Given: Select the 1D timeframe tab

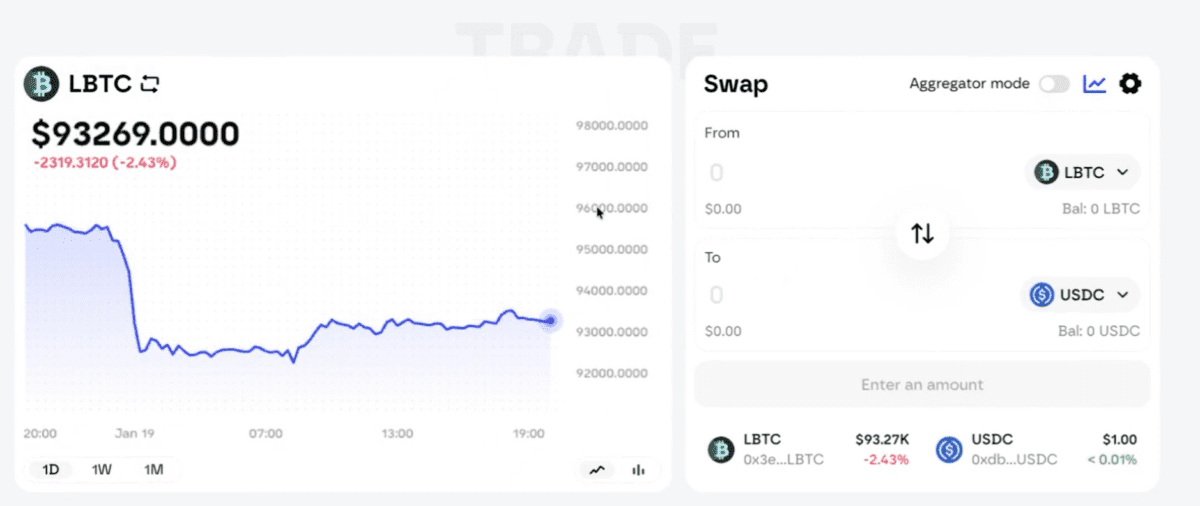Looking at the screenshot, I should click(x=50, y=470).
